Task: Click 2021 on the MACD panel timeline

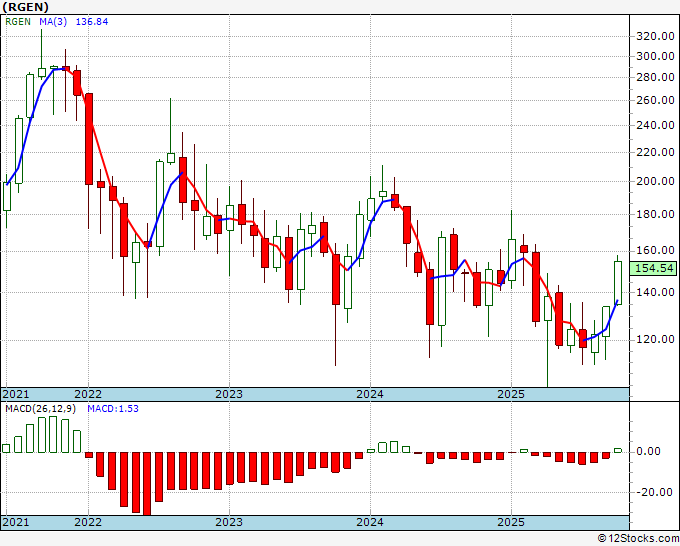Action: [16, 522]
